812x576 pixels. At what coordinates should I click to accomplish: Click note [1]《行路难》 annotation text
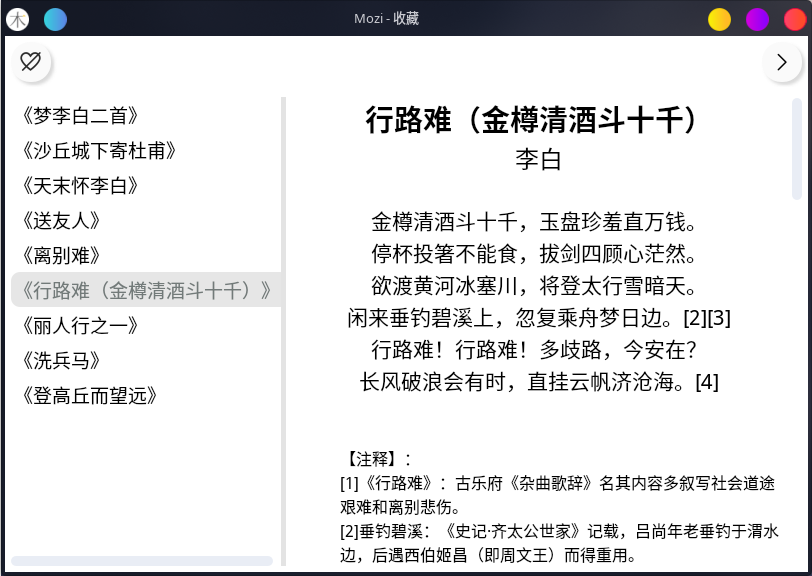point(558,495)
